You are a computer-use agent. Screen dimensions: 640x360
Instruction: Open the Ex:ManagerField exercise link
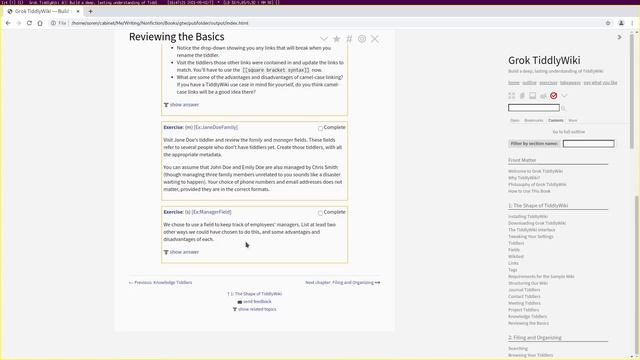(211, 212)
